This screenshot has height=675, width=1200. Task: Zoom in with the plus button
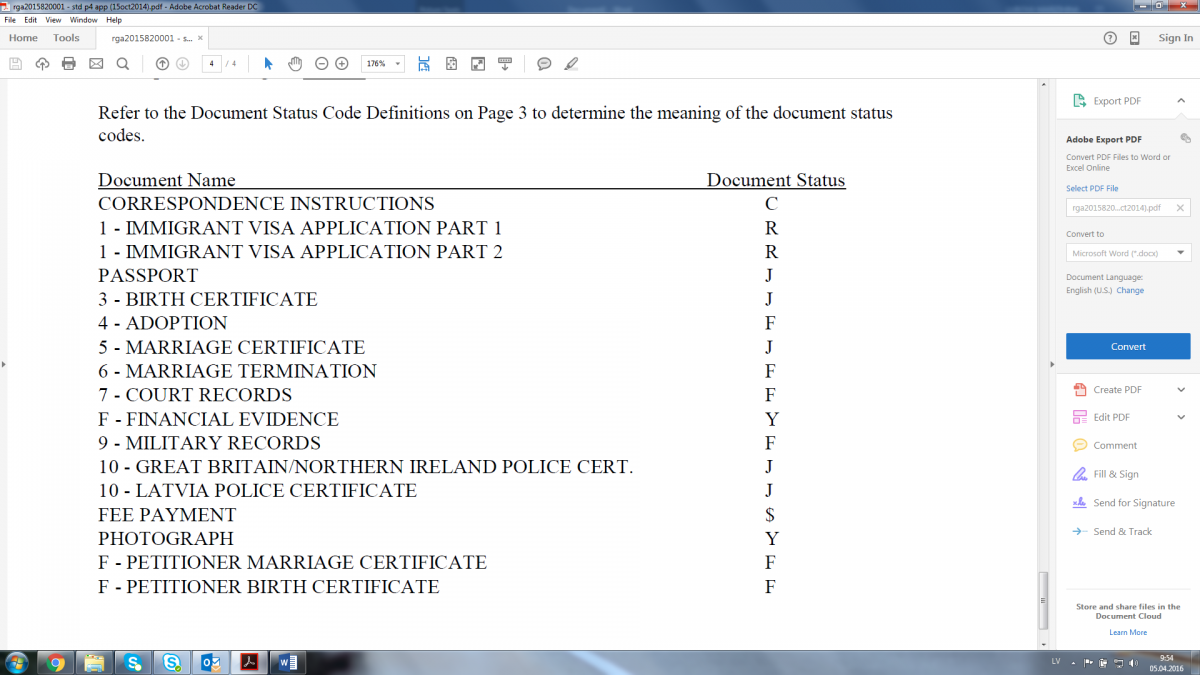342,64
